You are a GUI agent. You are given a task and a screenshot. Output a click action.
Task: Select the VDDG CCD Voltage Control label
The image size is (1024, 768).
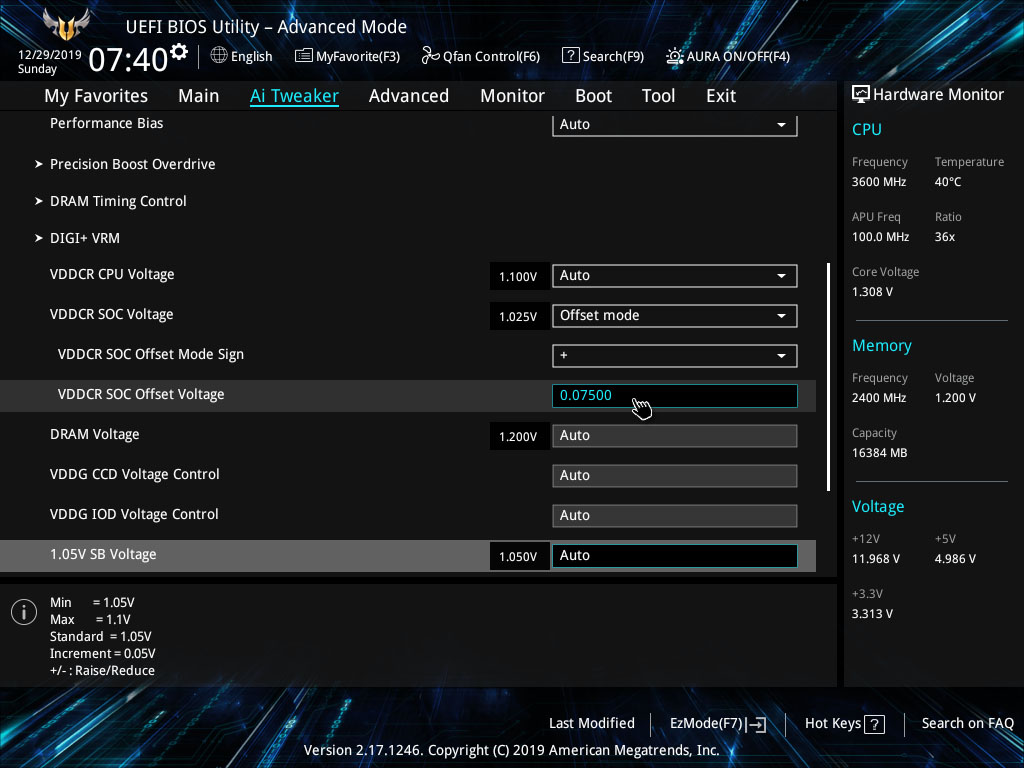[x=135, y=474]
